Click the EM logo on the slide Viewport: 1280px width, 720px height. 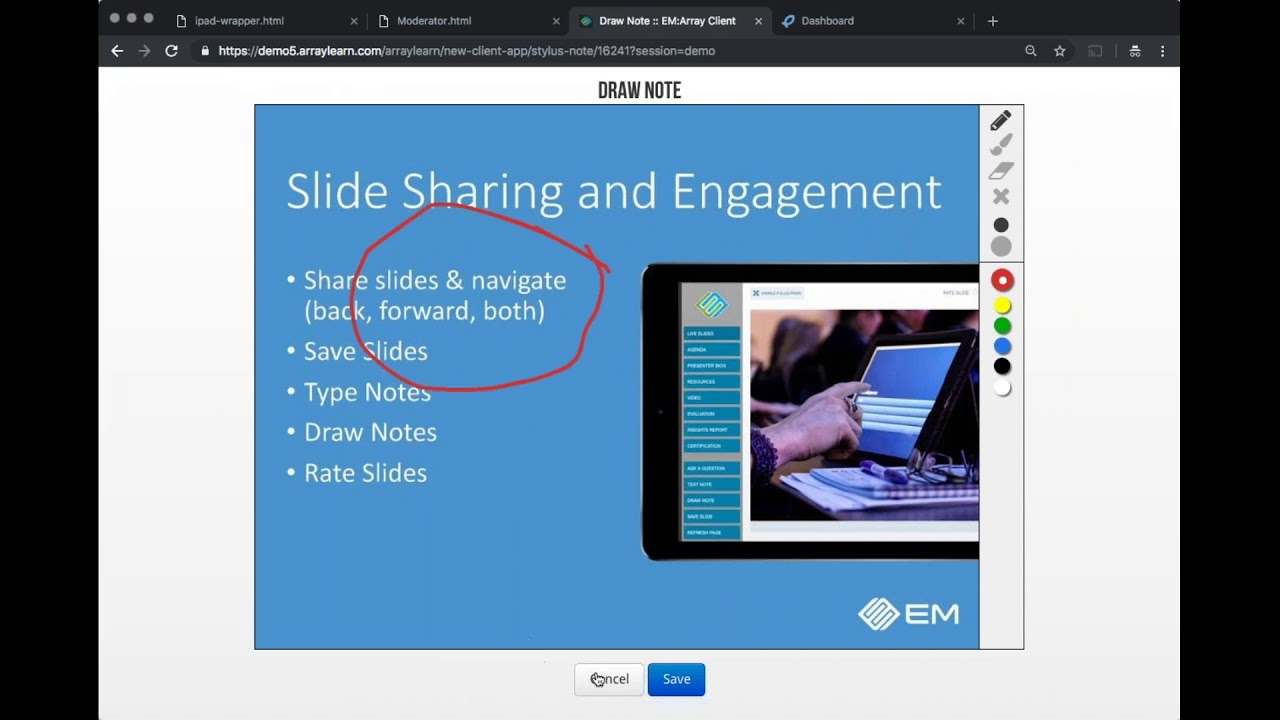point(909,614)
